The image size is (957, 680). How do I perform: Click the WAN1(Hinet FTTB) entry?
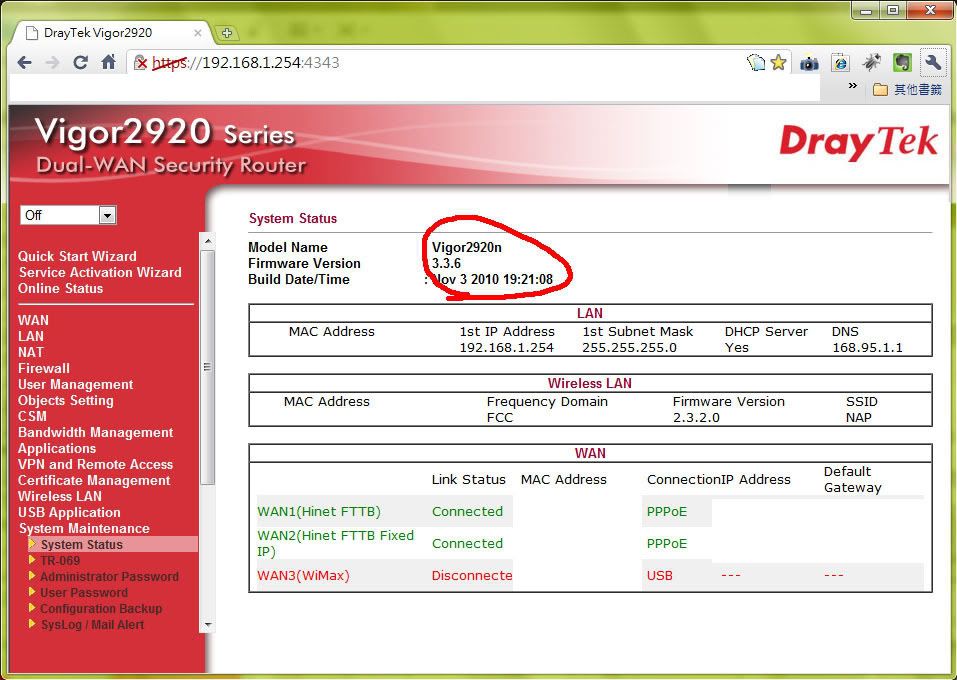[319, 512]
